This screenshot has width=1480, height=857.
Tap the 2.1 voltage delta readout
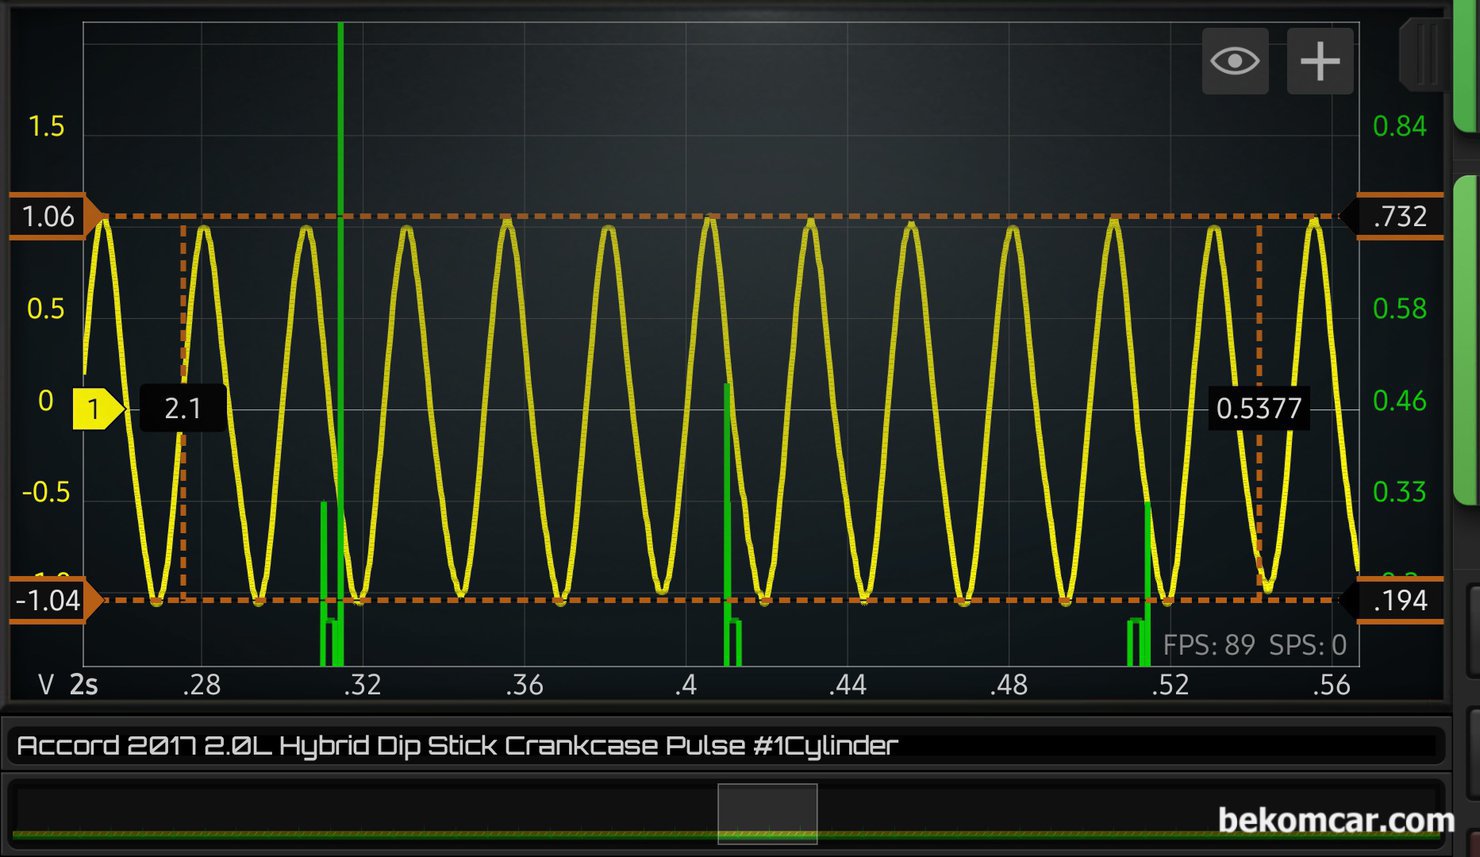pyautogui.click(x=182, y=408)
